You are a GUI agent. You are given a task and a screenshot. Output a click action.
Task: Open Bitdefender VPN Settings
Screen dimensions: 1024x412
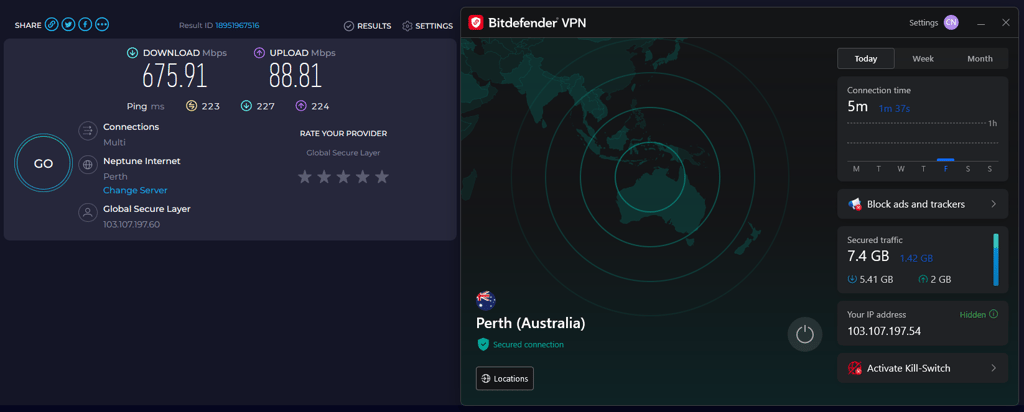tap(923, 23)
